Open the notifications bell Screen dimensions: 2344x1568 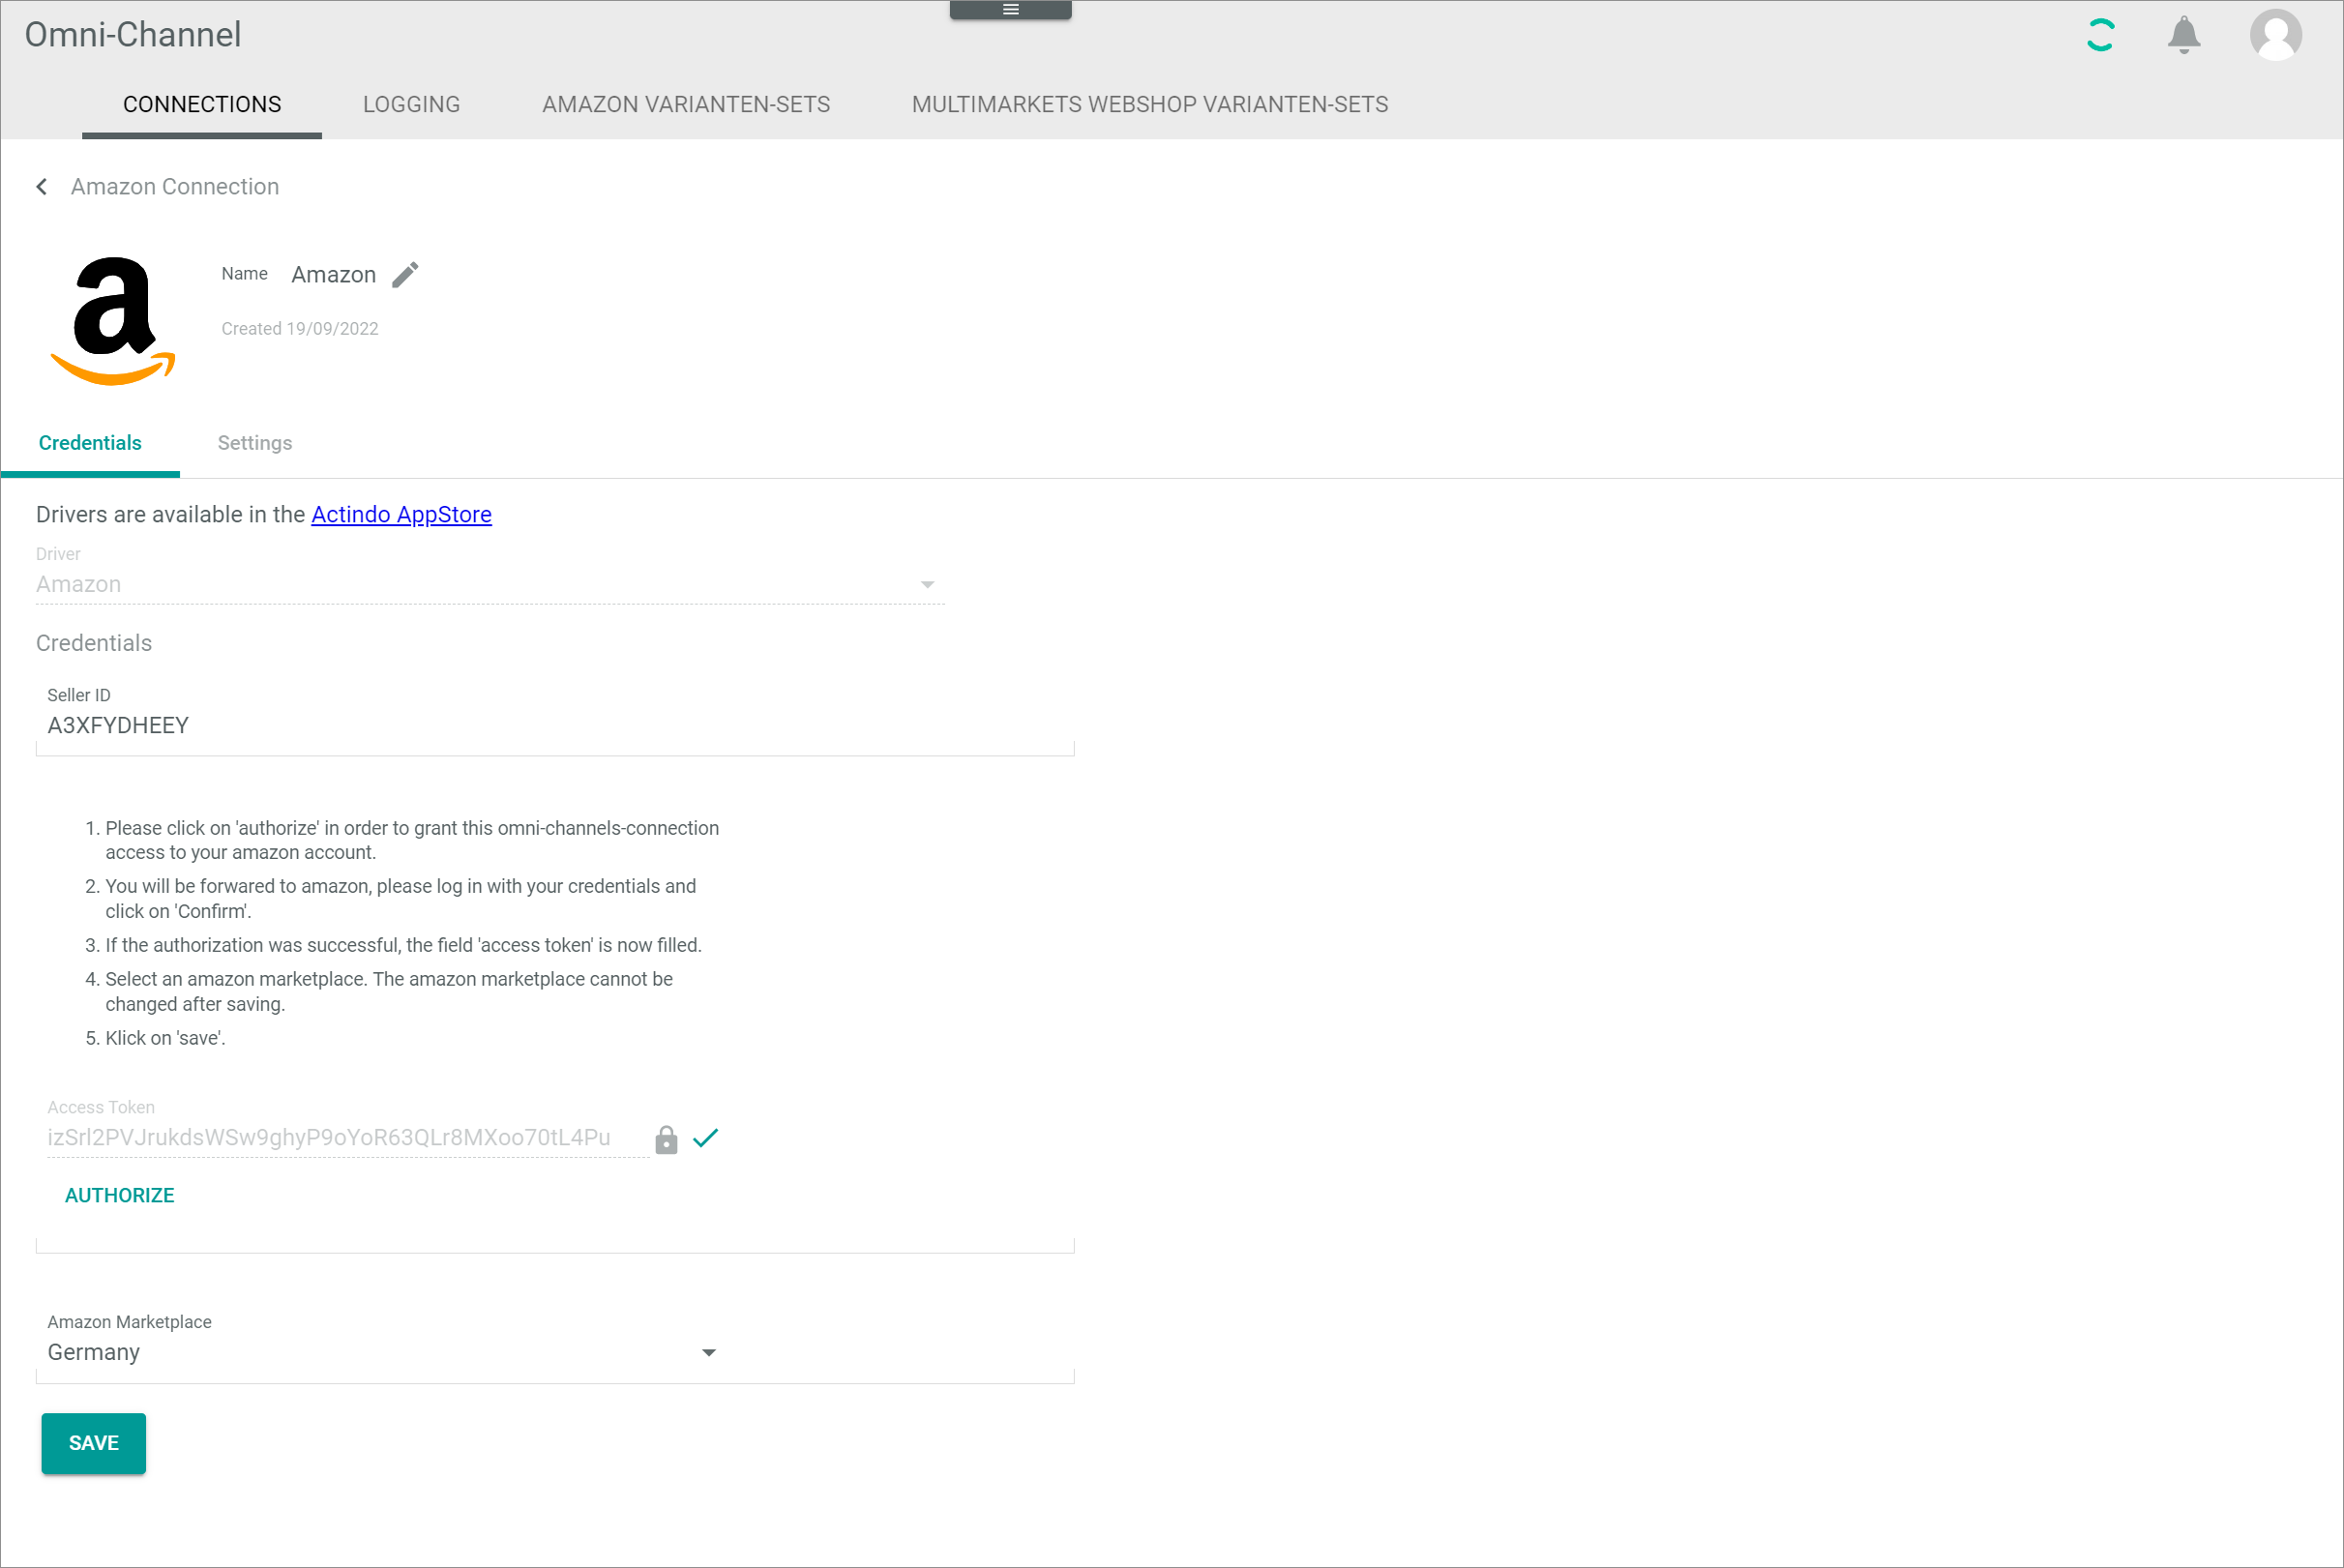tap(2183, 35)
